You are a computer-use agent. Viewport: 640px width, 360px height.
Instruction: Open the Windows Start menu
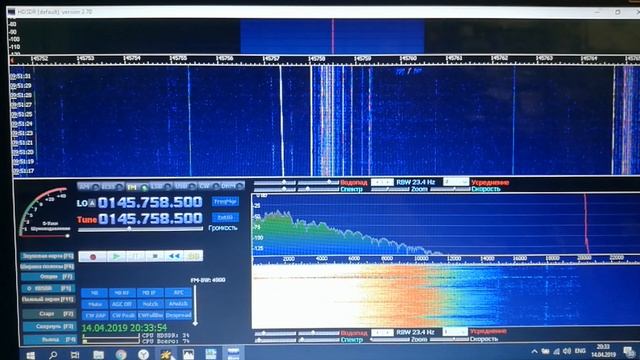[31, 355]
